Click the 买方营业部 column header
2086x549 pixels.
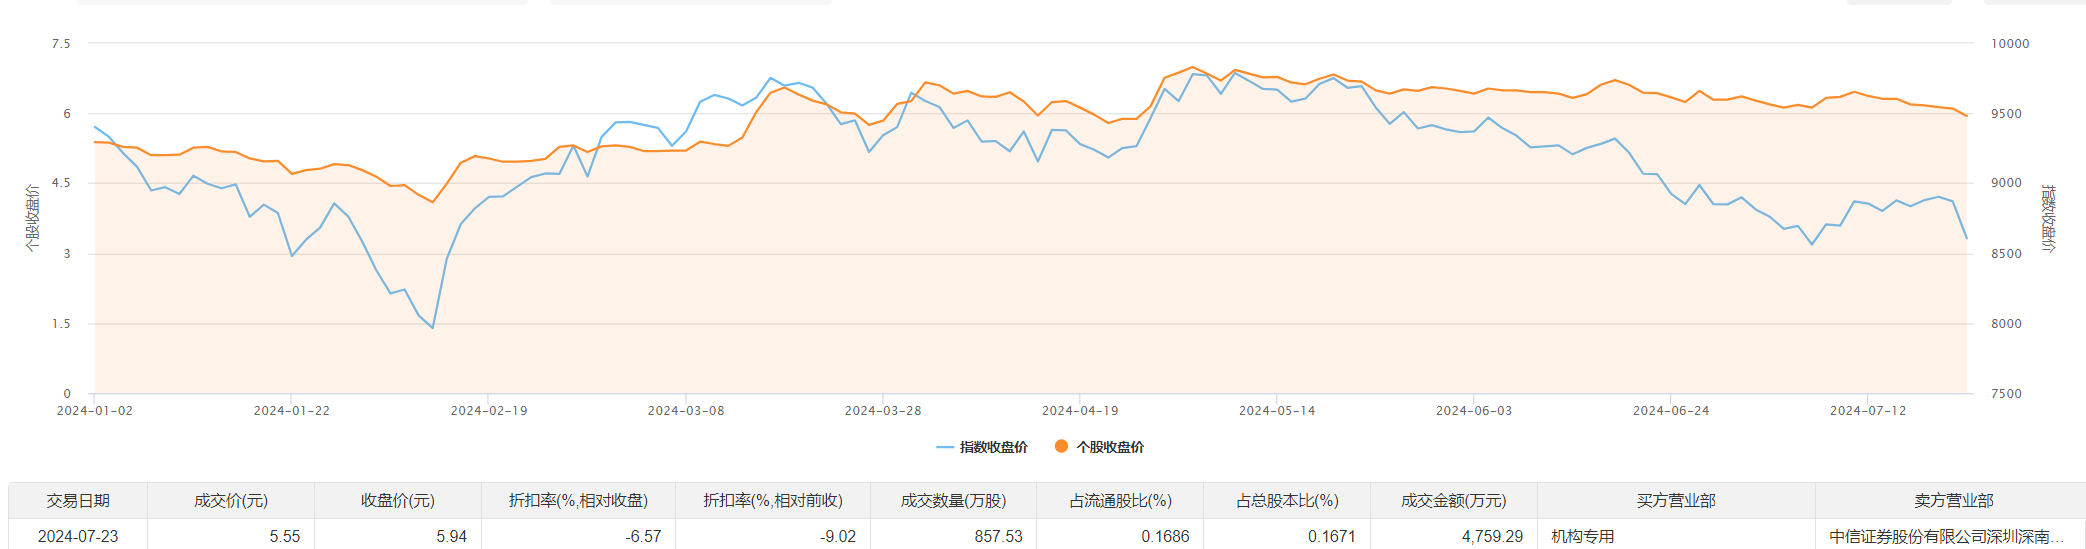pyautogui.click(x=1676, y=501)
